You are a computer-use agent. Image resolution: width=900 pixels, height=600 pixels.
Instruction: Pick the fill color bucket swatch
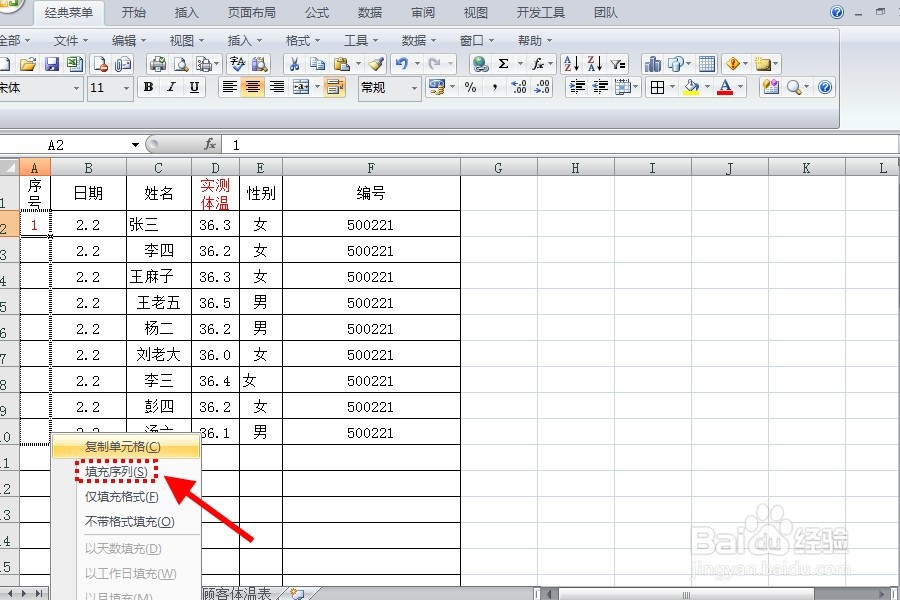[x=691, y=88]
